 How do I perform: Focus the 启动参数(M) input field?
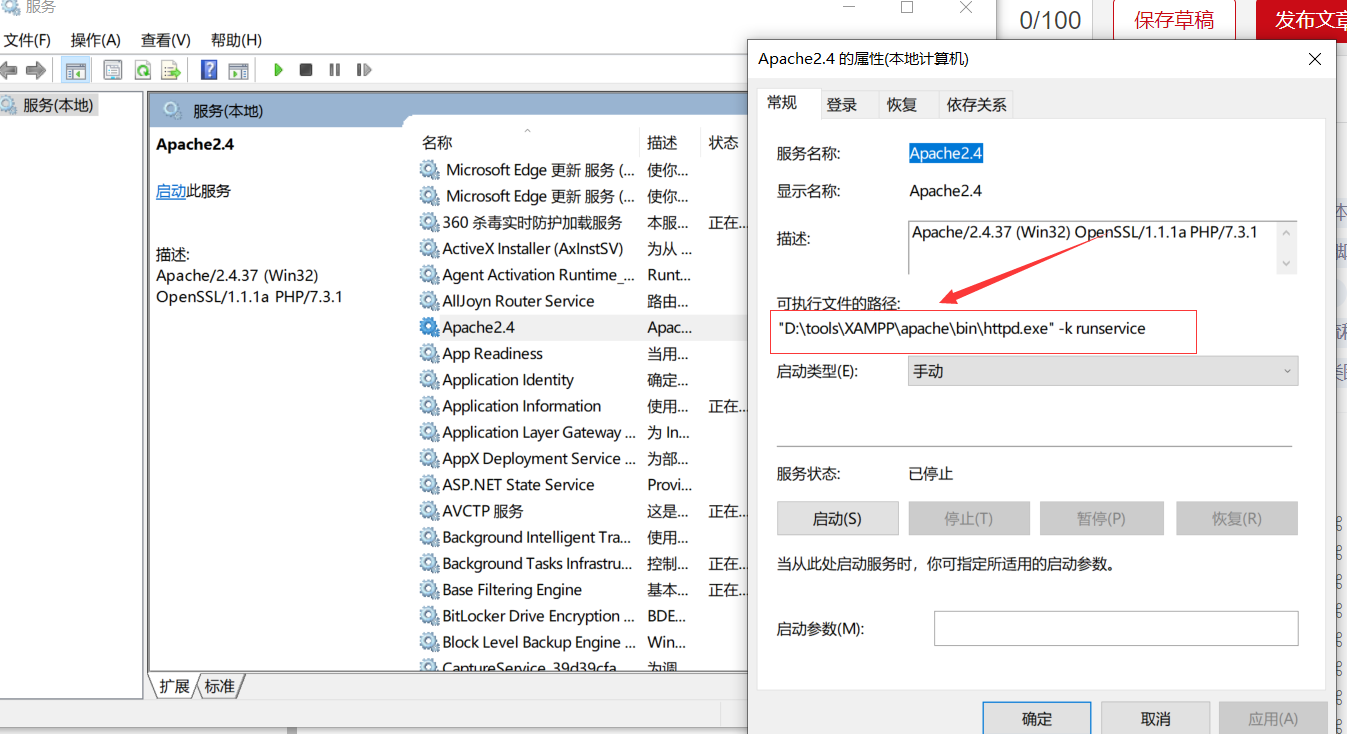(x=1116, y=628)
